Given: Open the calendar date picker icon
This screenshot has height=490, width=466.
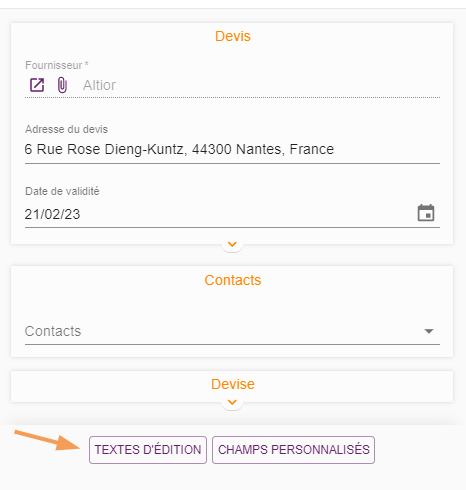Looking at the screenshot, I should pos(426,213).
